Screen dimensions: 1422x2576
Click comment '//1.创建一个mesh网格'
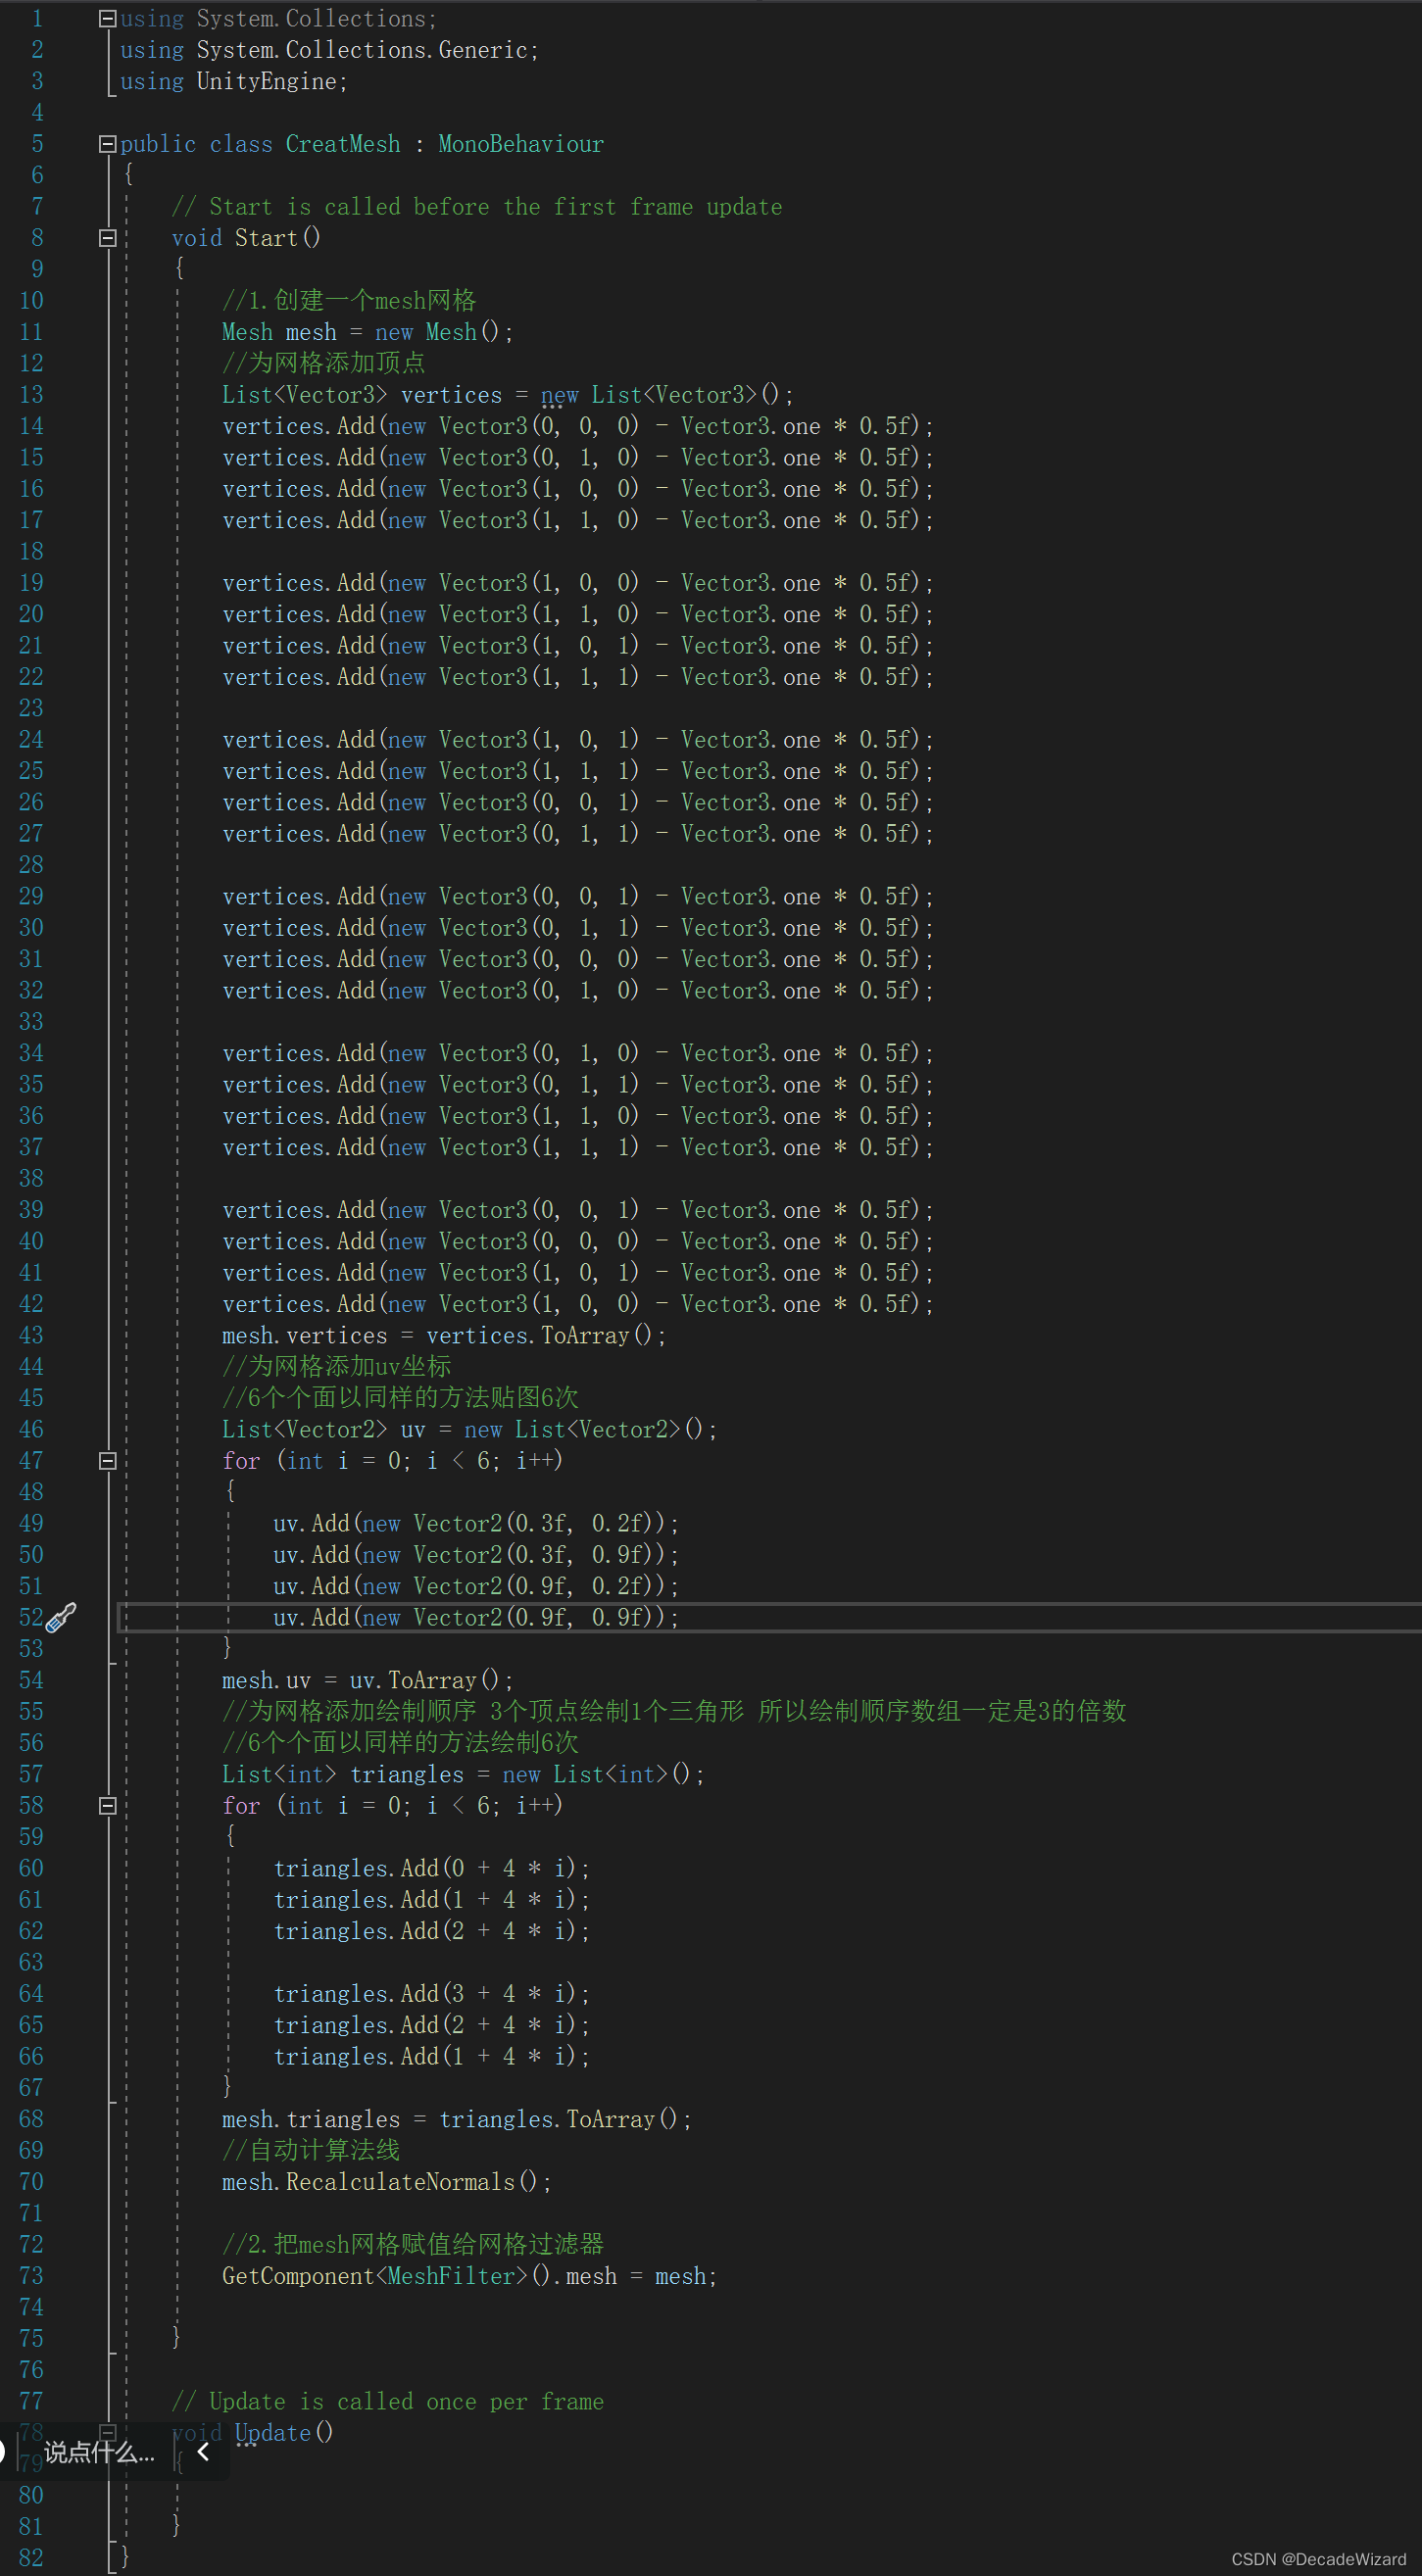click(349, 300)
